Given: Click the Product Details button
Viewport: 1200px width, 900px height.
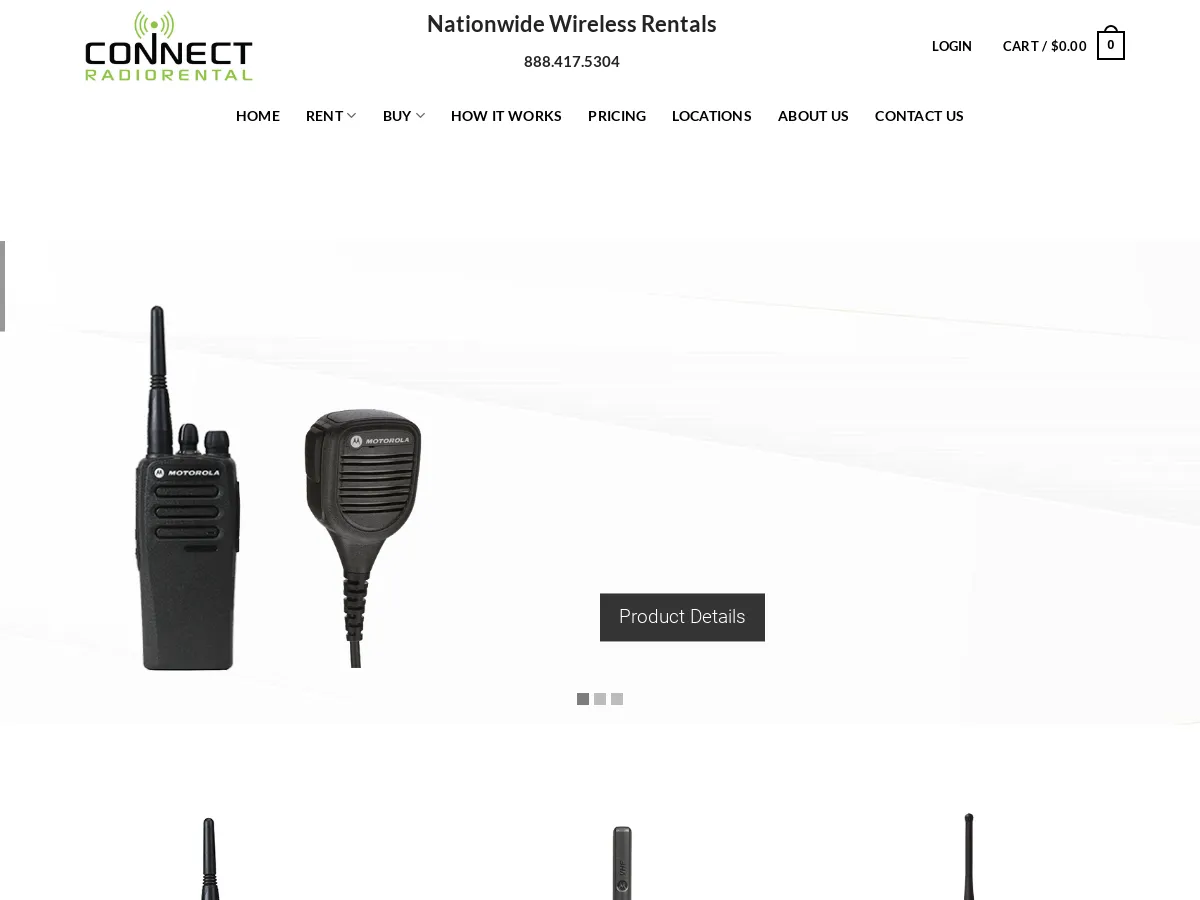Looking at the screenshot, I should click(x=682, y=617).
